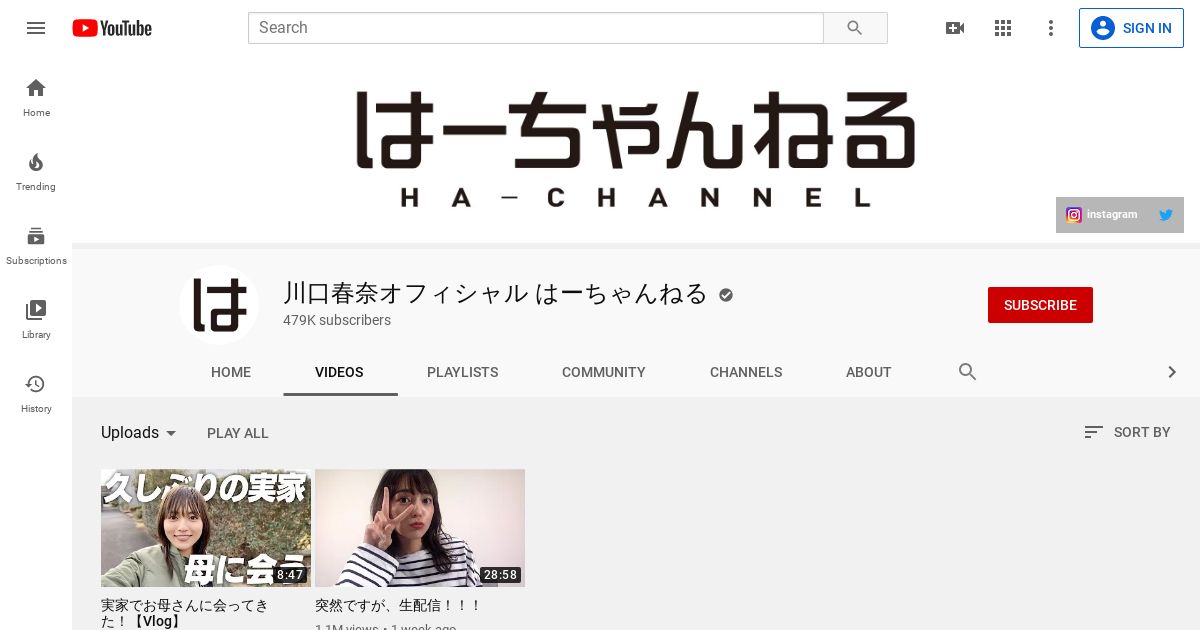Viewport: 1200px width, 630px height.
Task: Go to Home in sidebar
Action: 36,97
